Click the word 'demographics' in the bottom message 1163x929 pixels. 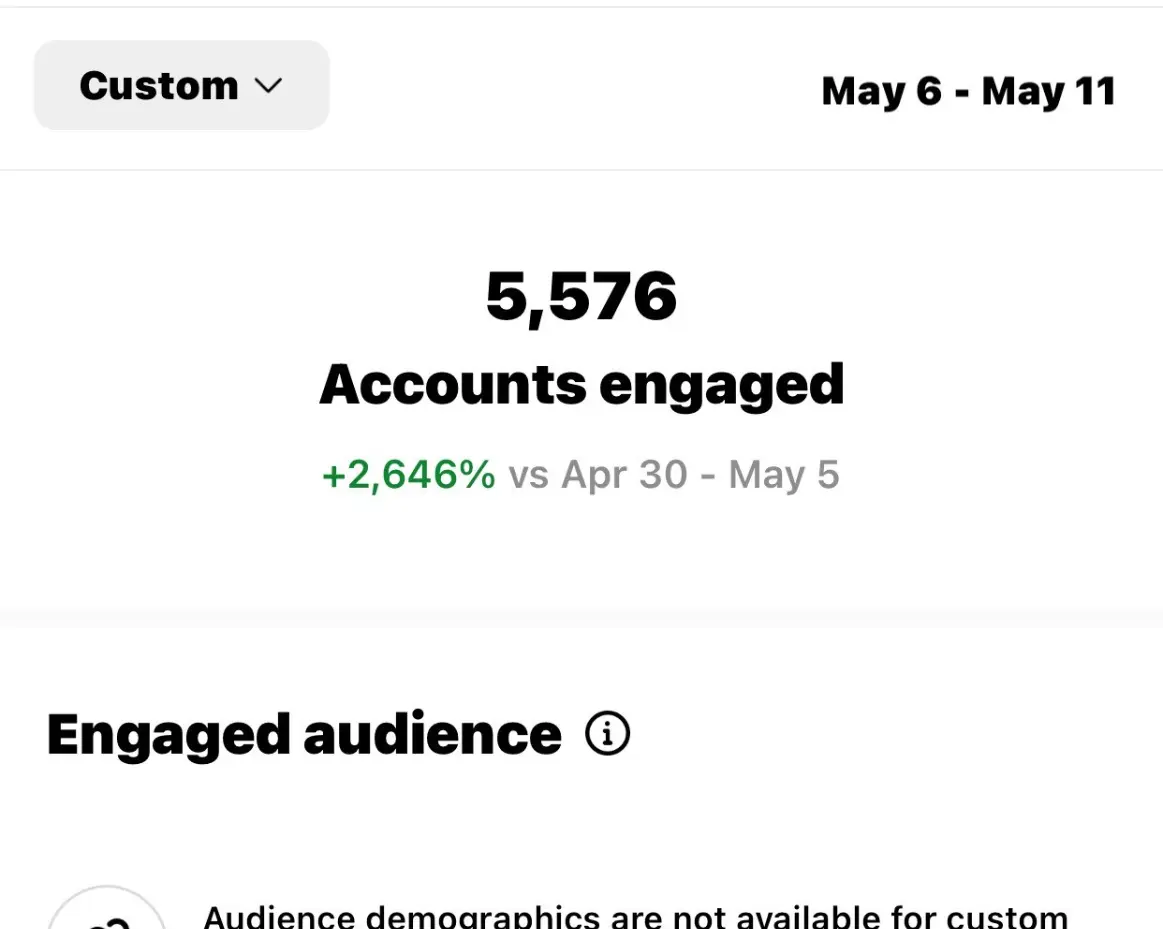click(x=483, y=916)
